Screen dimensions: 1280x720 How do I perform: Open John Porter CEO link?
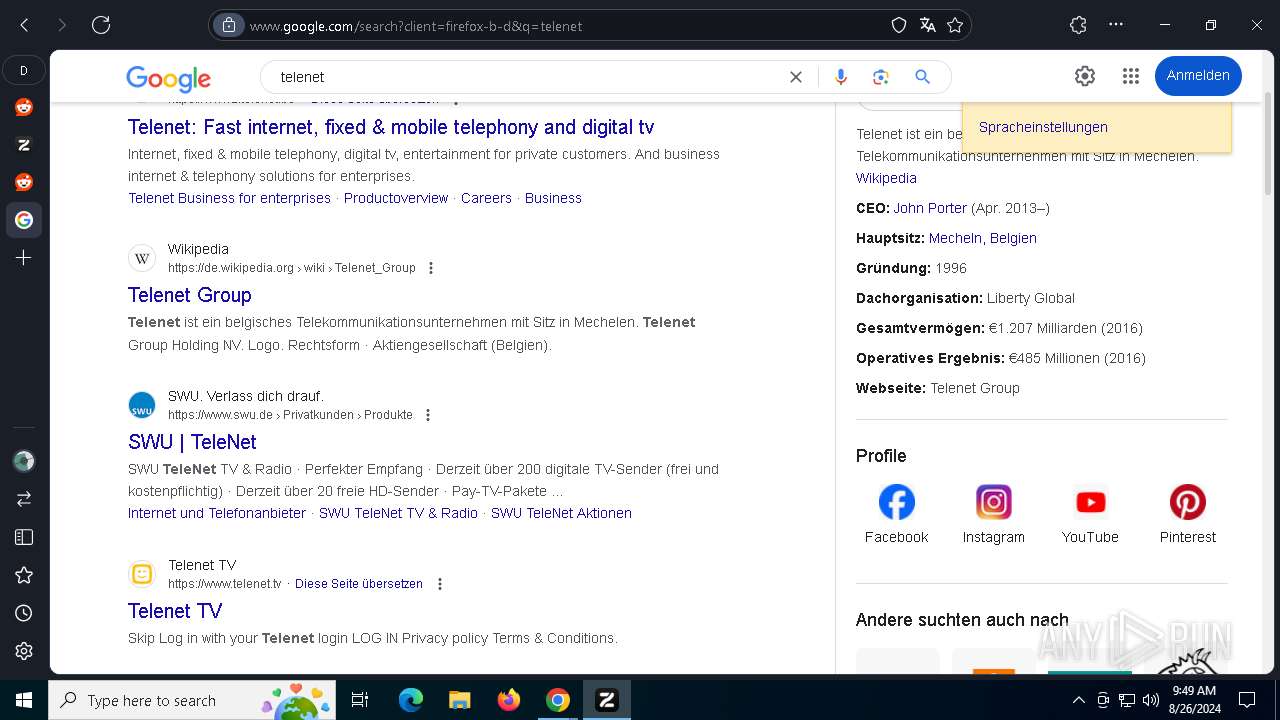click(930, 208)
